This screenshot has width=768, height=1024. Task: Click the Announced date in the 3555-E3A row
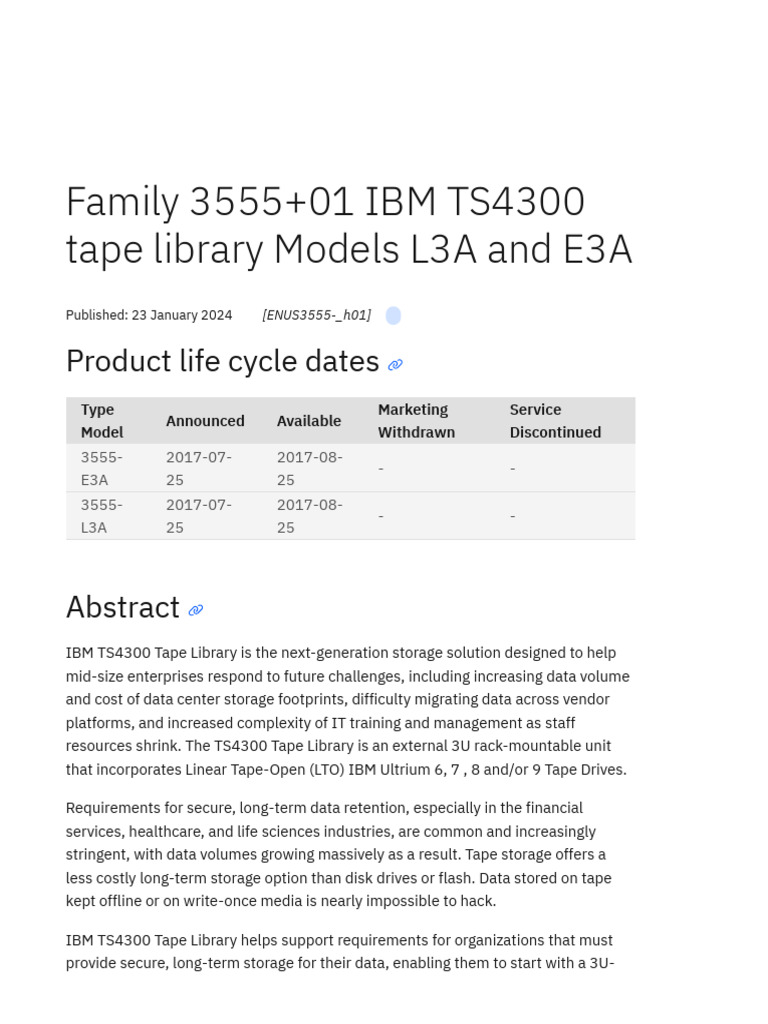(199, 468)
